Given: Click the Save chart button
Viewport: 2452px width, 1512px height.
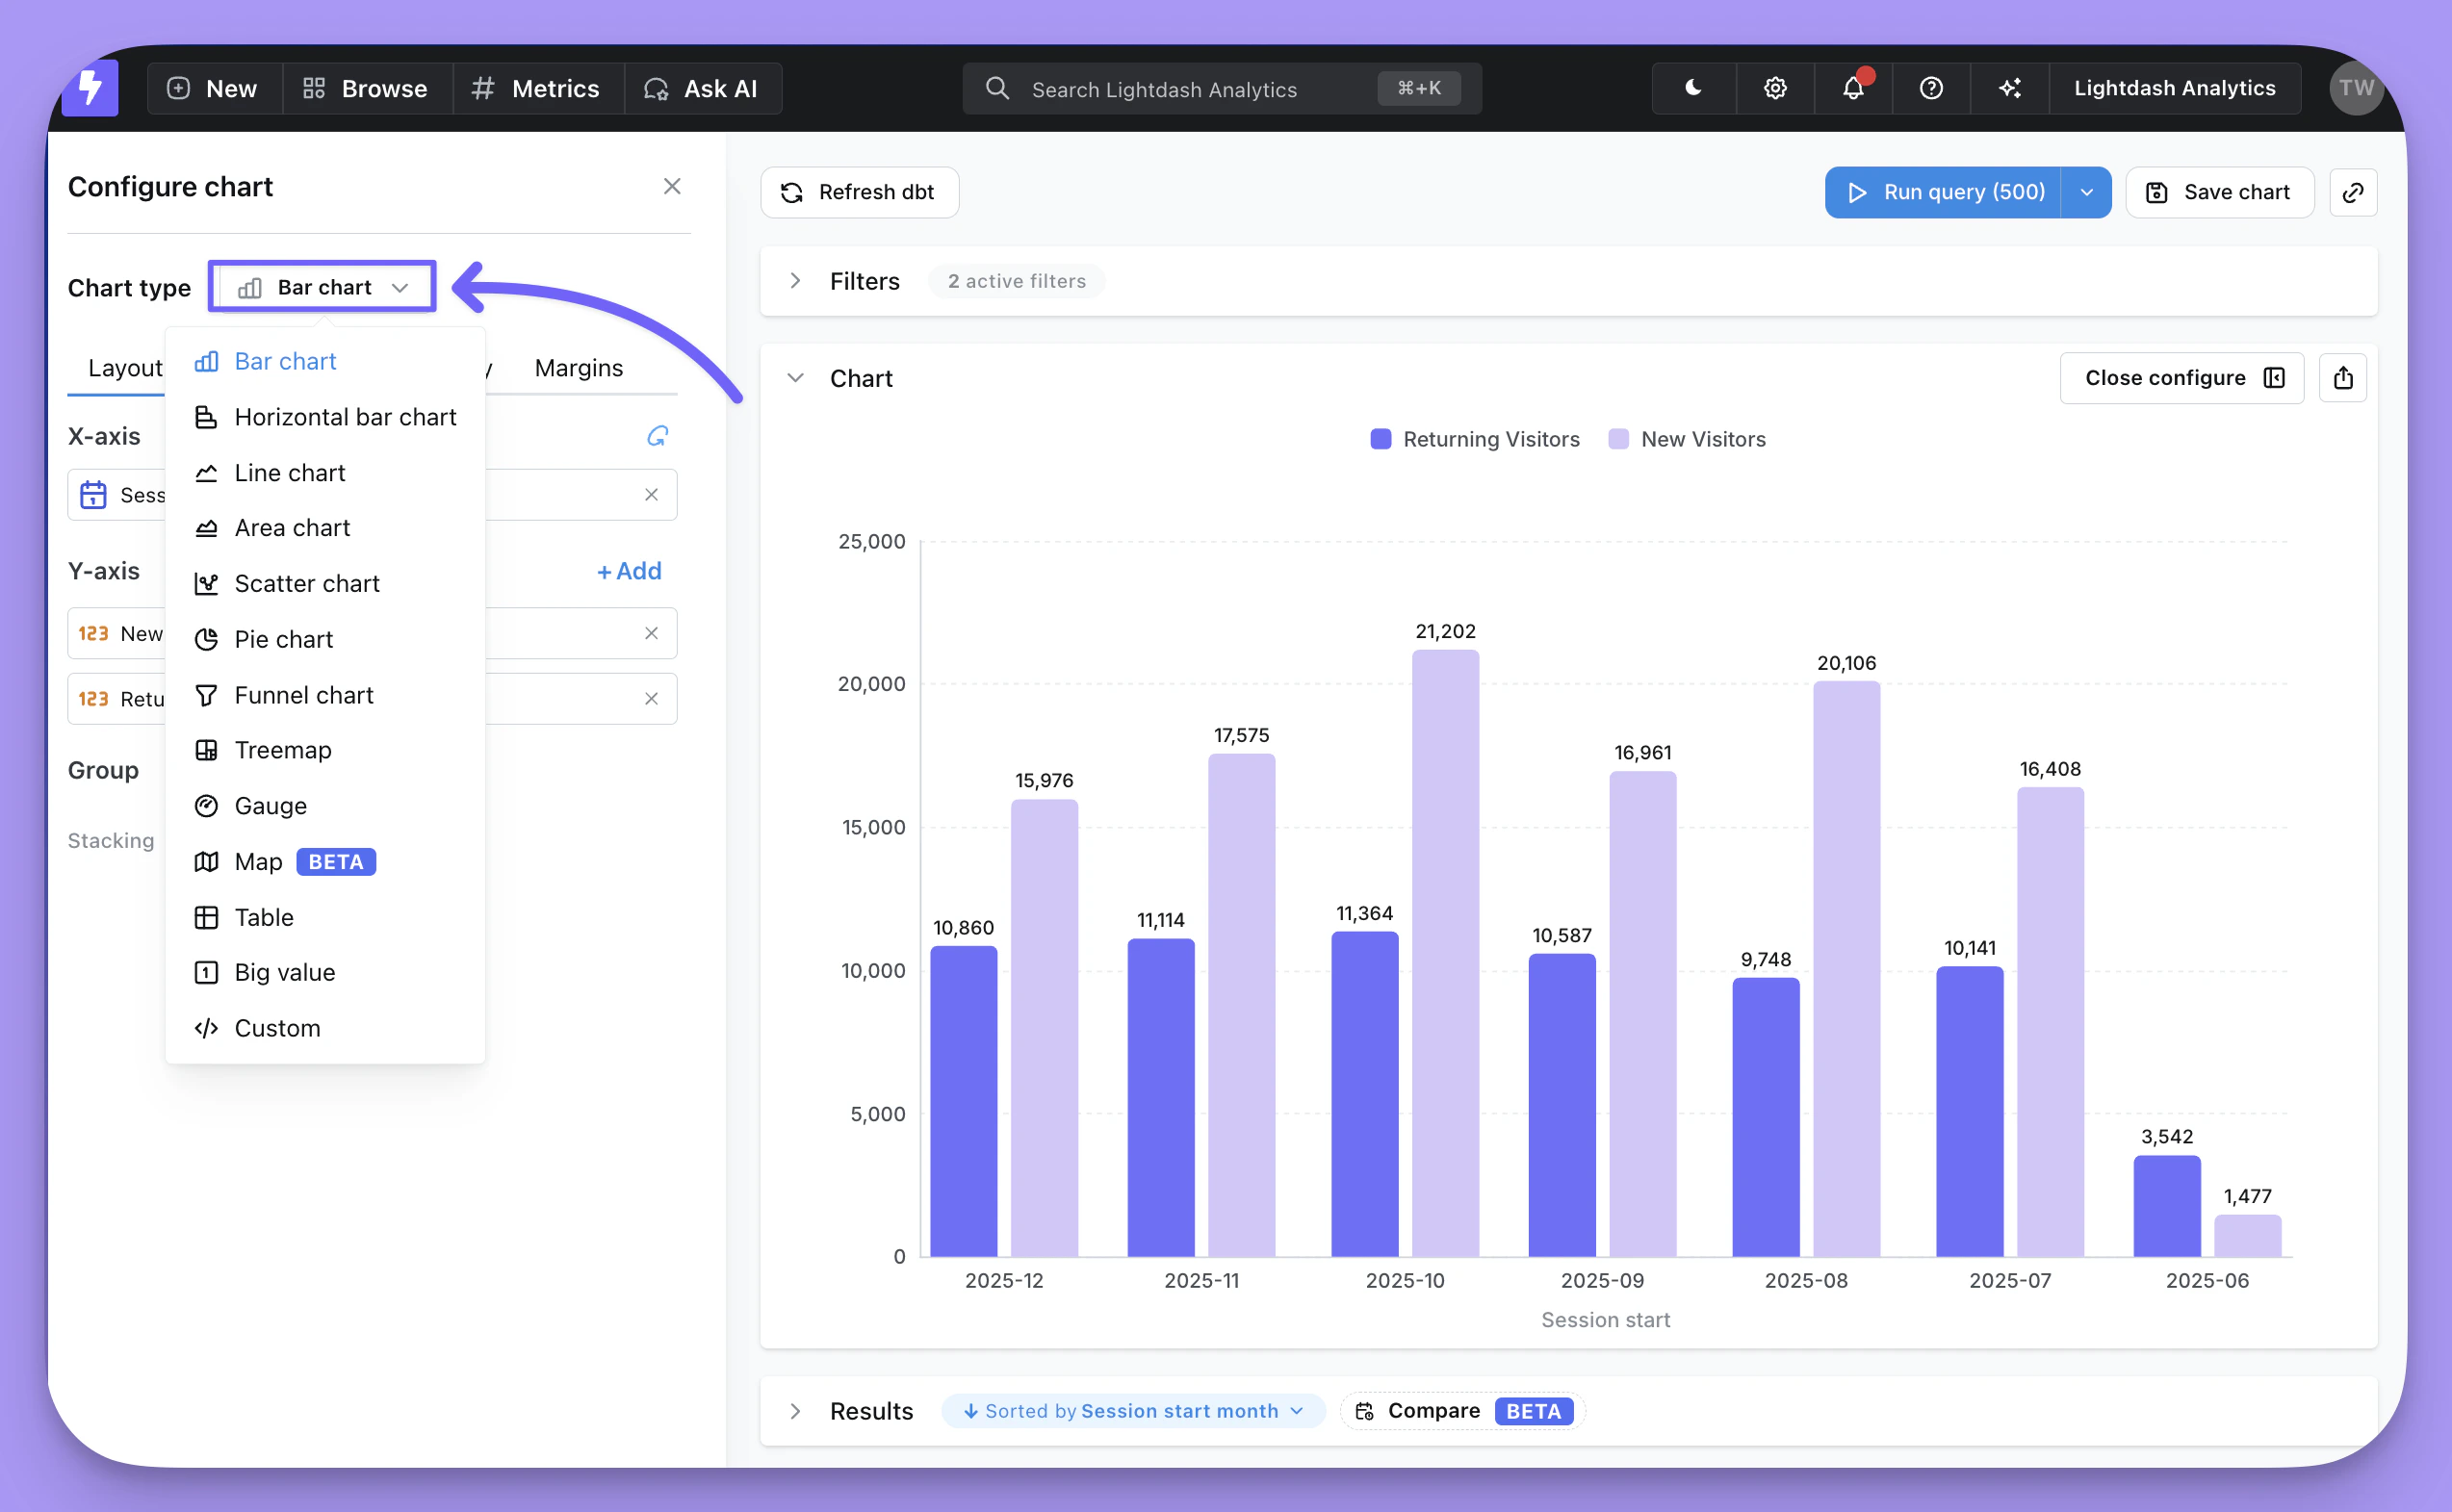Looking at the screenshot, I should [2219, 192].
